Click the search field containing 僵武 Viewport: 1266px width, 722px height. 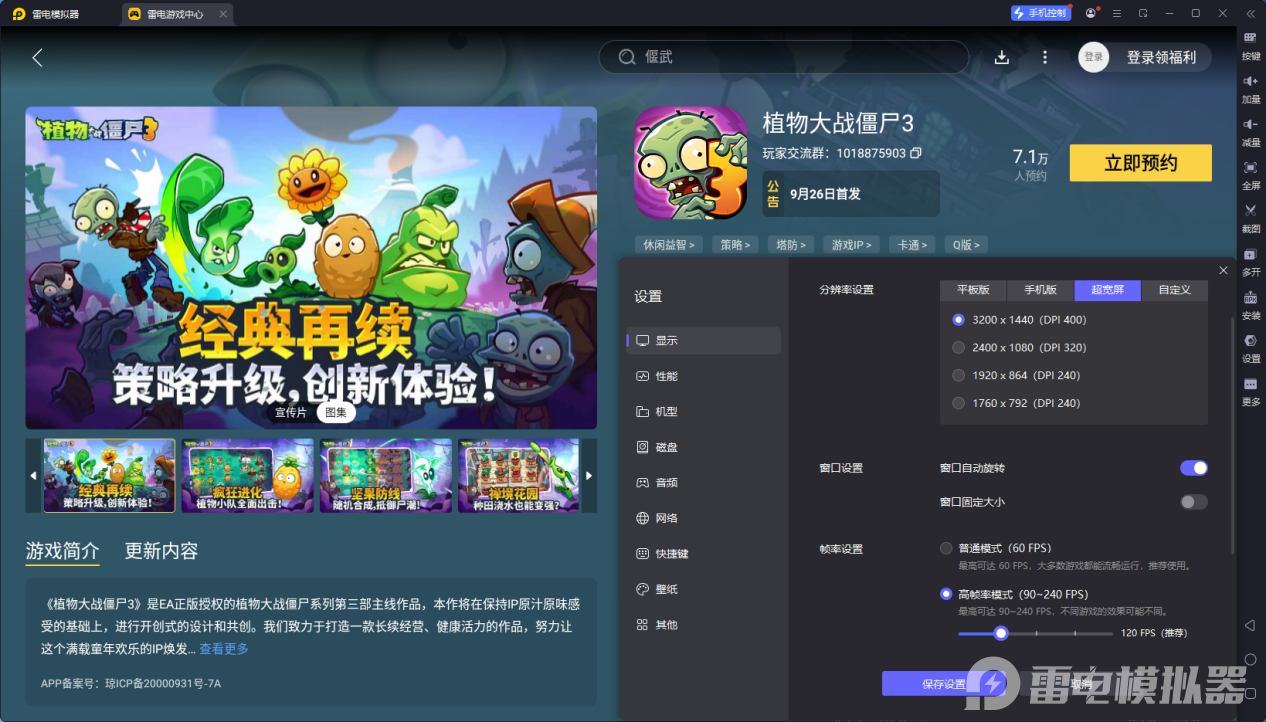click(784, 57)
